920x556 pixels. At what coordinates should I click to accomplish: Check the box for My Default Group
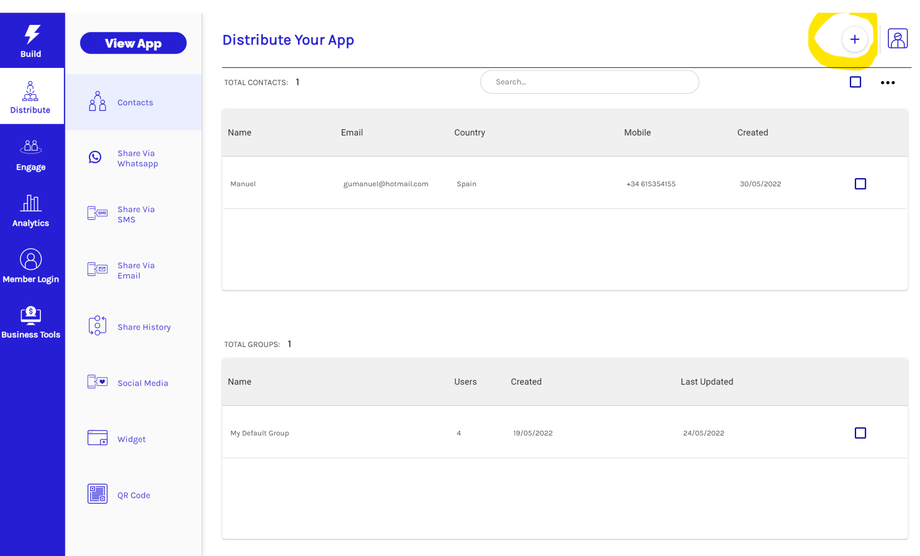point(860,433)
